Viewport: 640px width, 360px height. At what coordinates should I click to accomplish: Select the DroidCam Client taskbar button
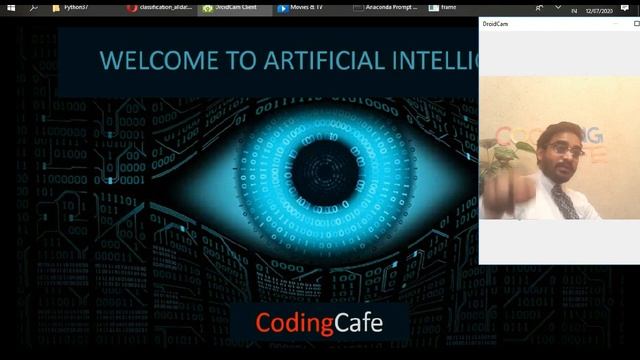235,8
